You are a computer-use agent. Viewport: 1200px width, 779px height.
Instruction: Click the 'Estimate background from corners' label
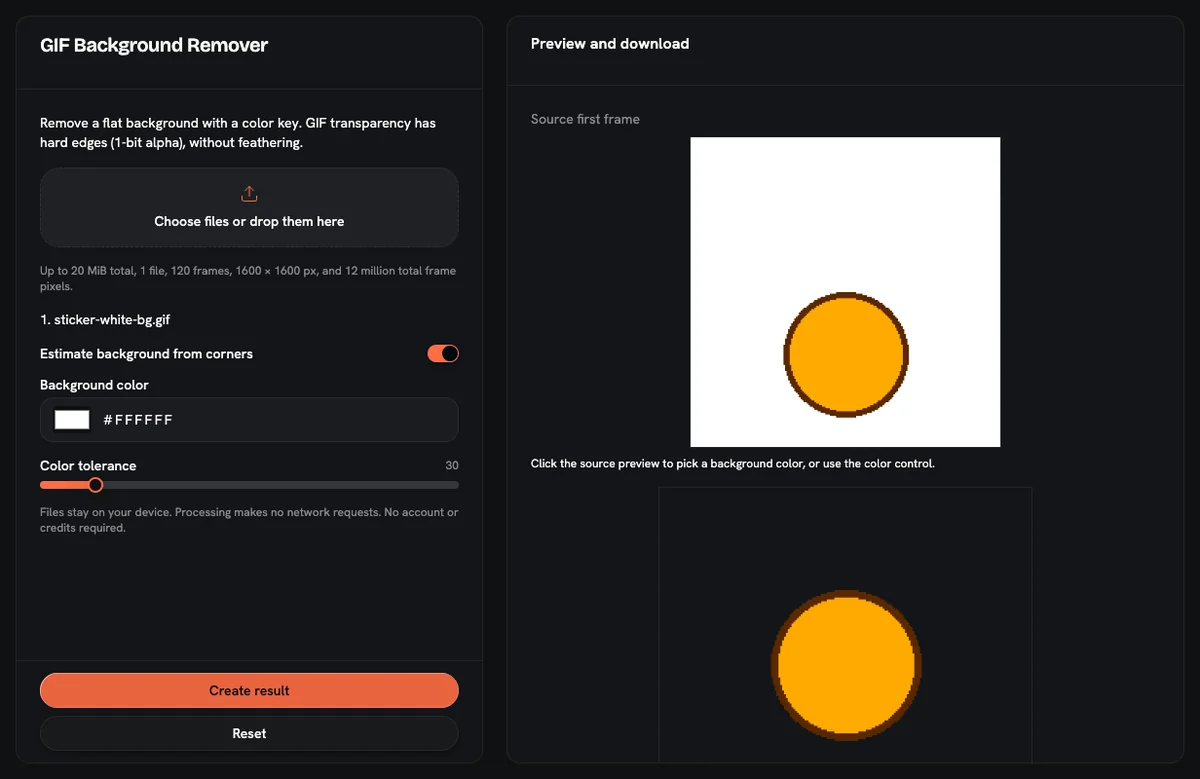[146, 354]
